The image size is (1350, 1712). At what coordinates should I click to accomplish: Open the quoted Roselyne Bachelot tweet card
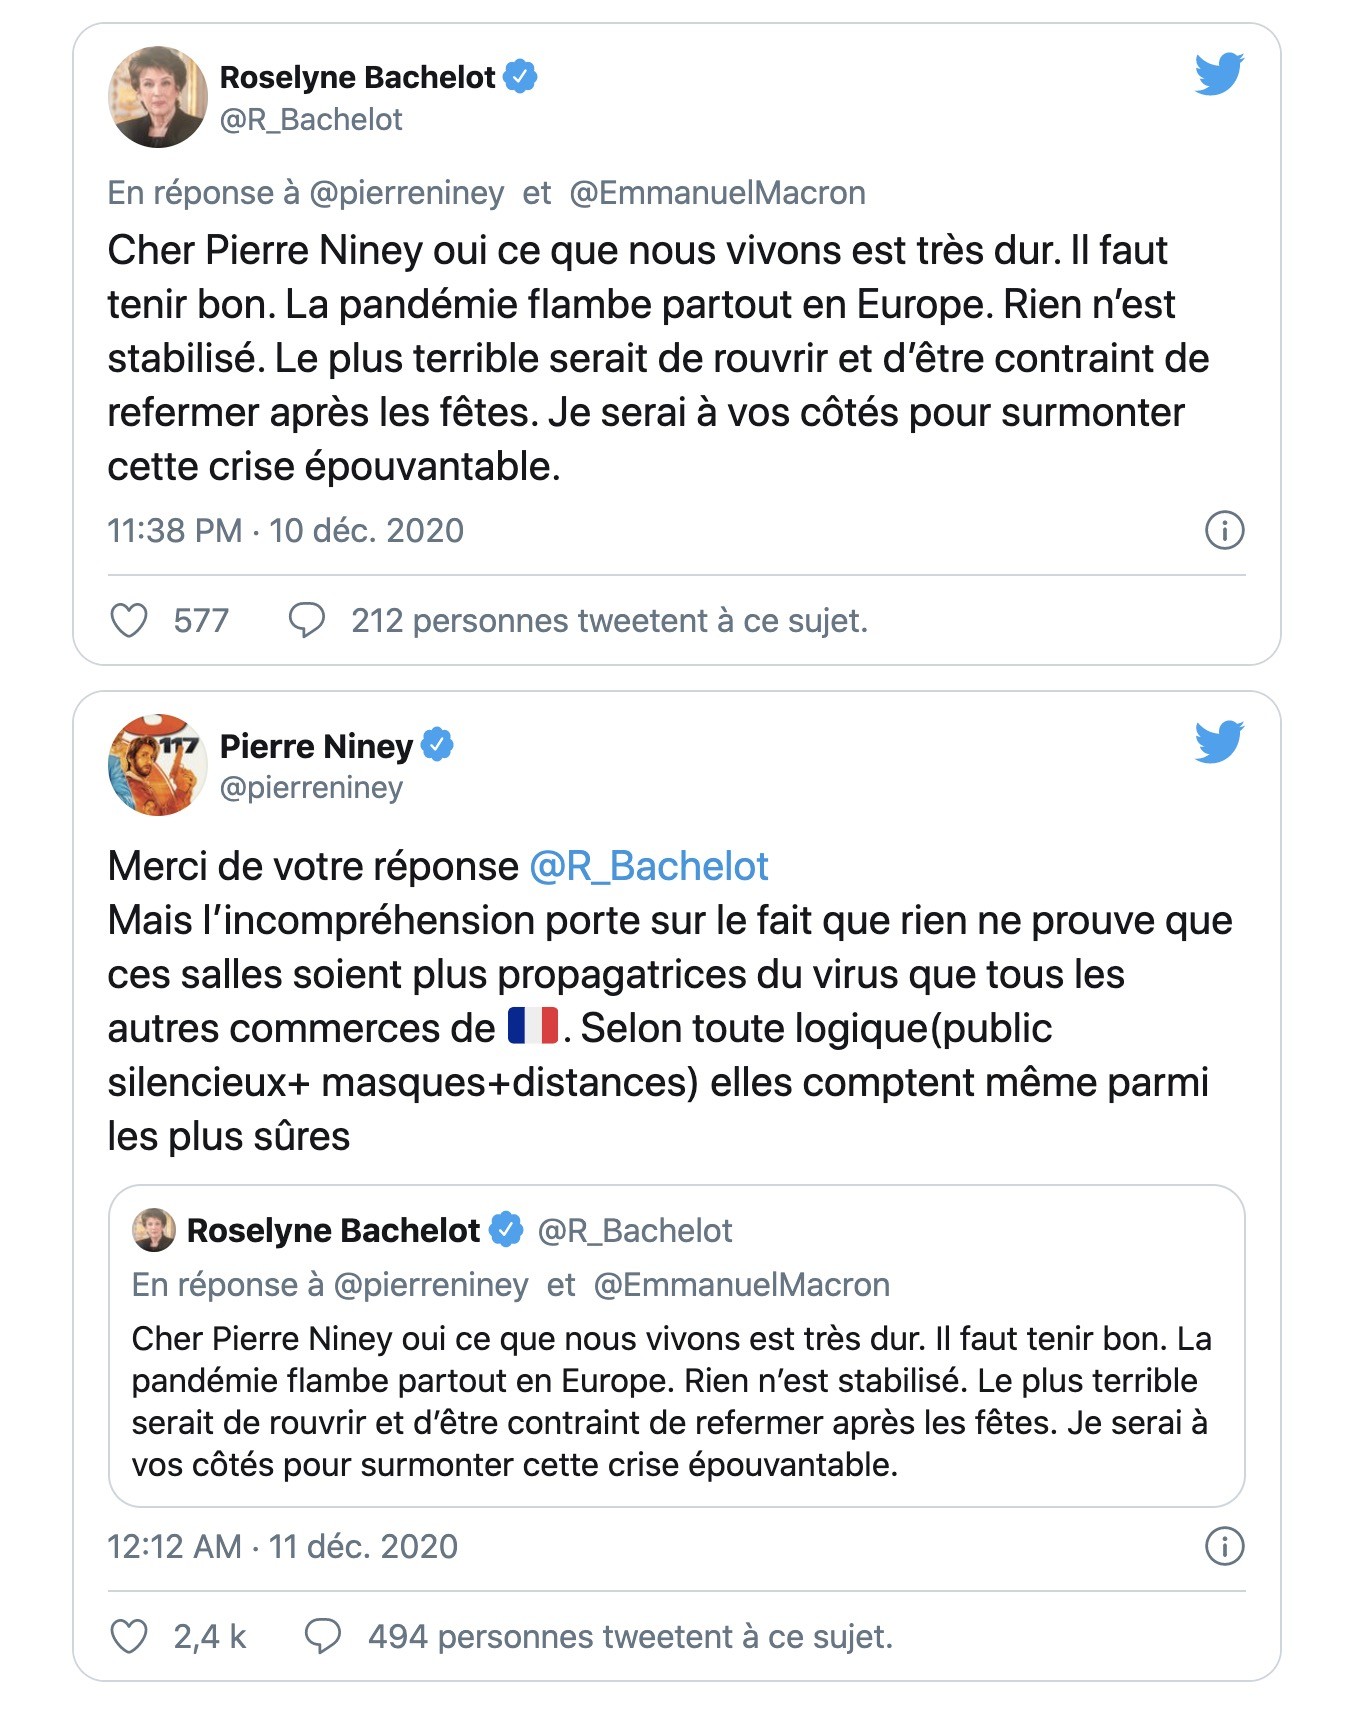[677, 1346]
